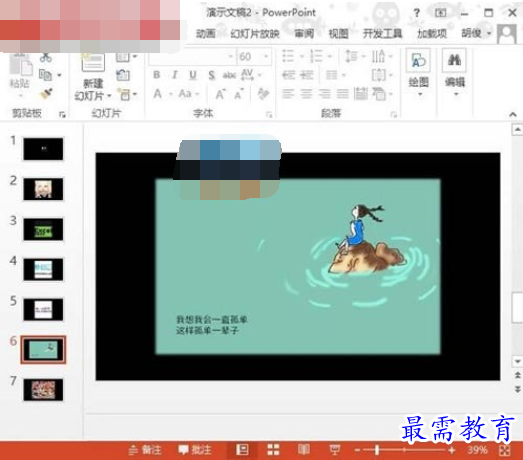Image resolution: width=523 pixels, height=460 pixels.
Task: Decrease the list indent level
Action: 289,75
